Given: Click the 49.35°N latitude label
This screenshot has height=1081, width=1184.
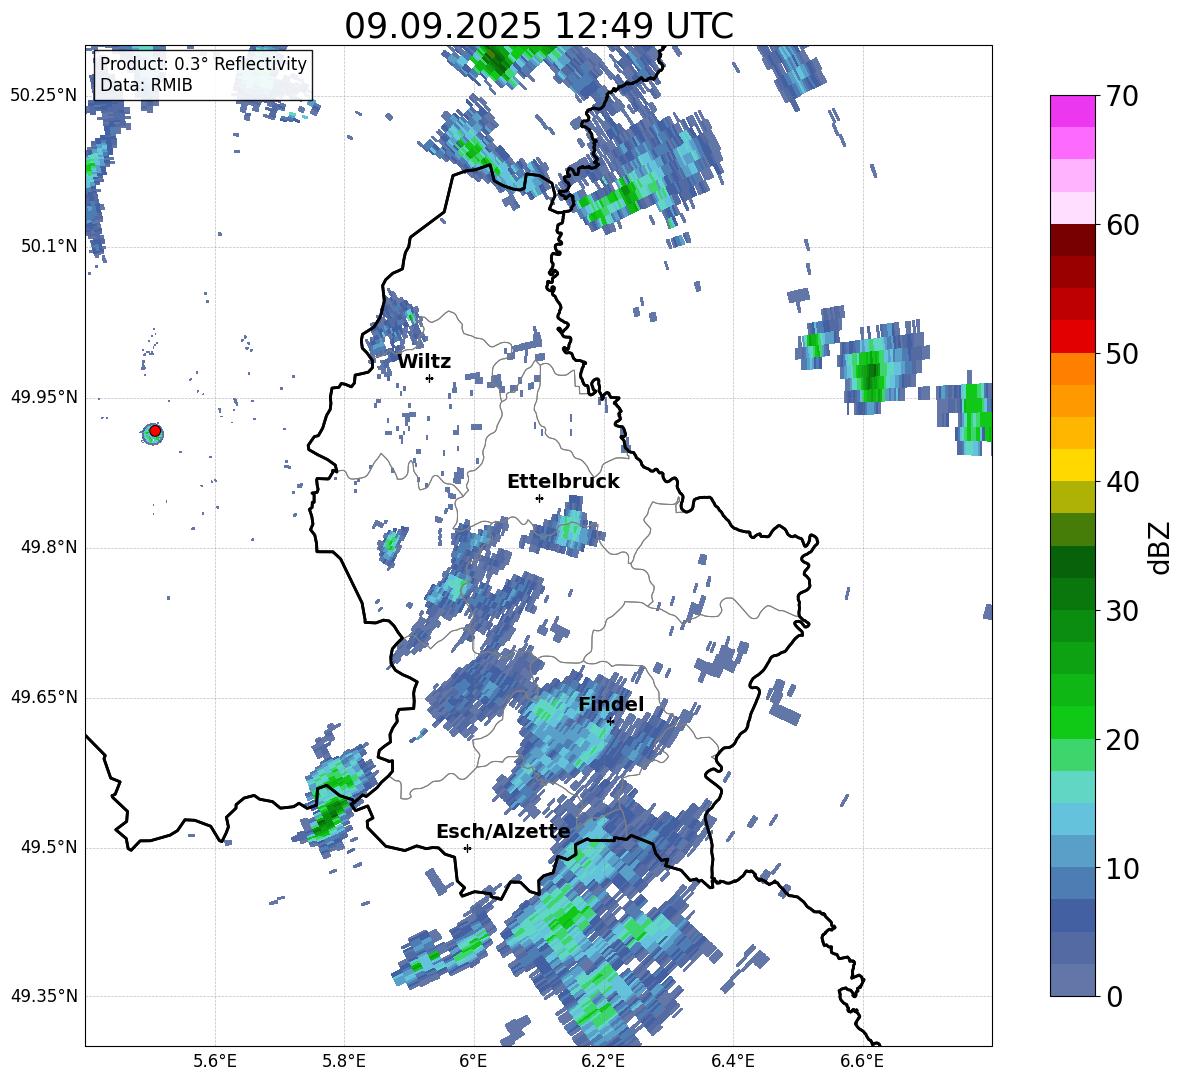Looking at the screenshot, I should click(44, 996).
